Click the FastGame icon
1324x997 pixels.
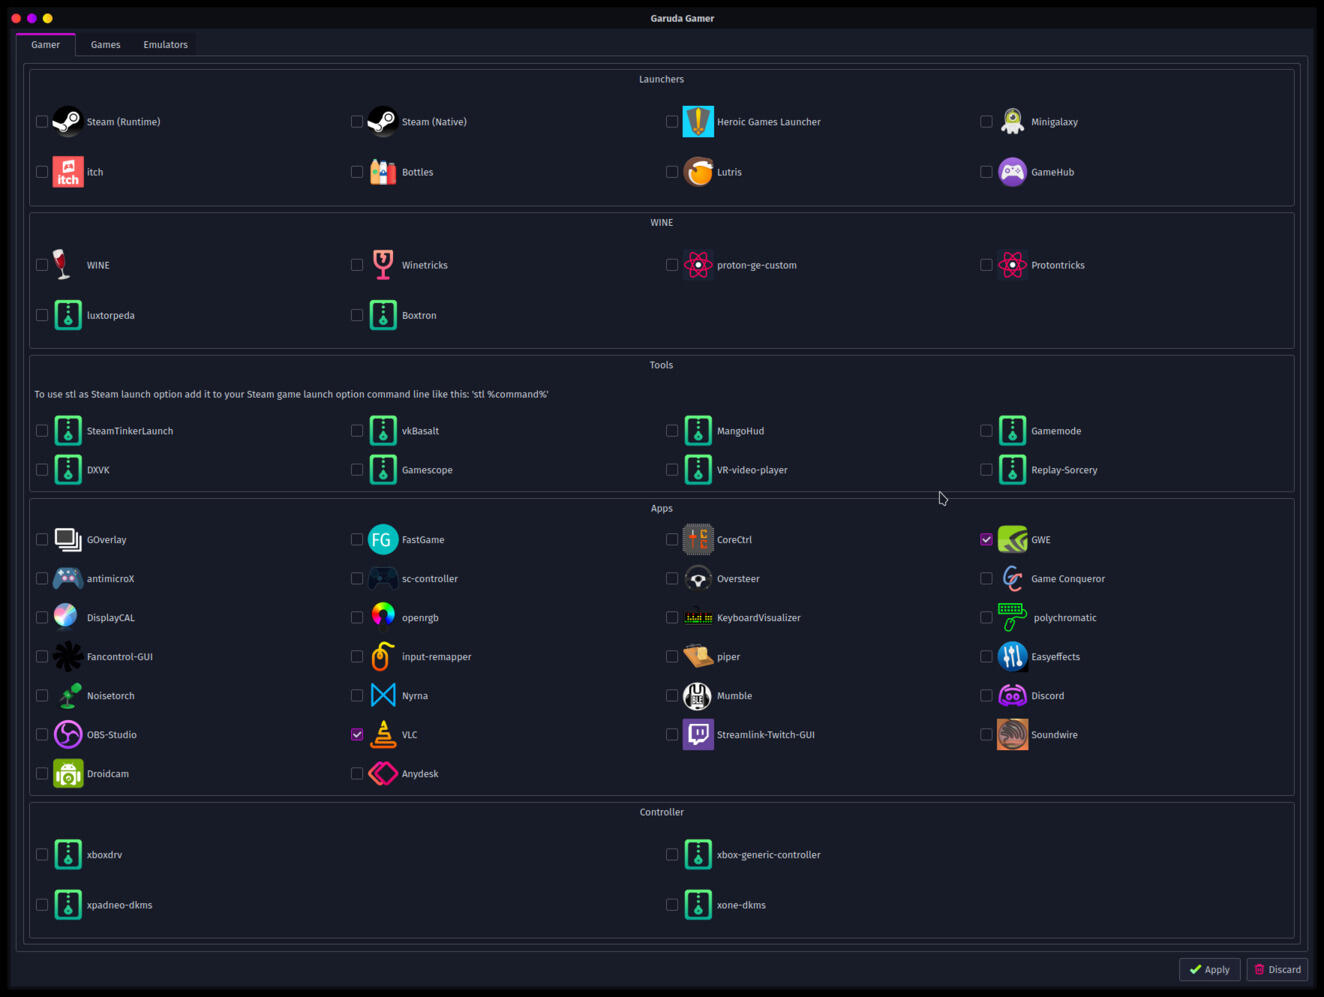pos(383,540)
